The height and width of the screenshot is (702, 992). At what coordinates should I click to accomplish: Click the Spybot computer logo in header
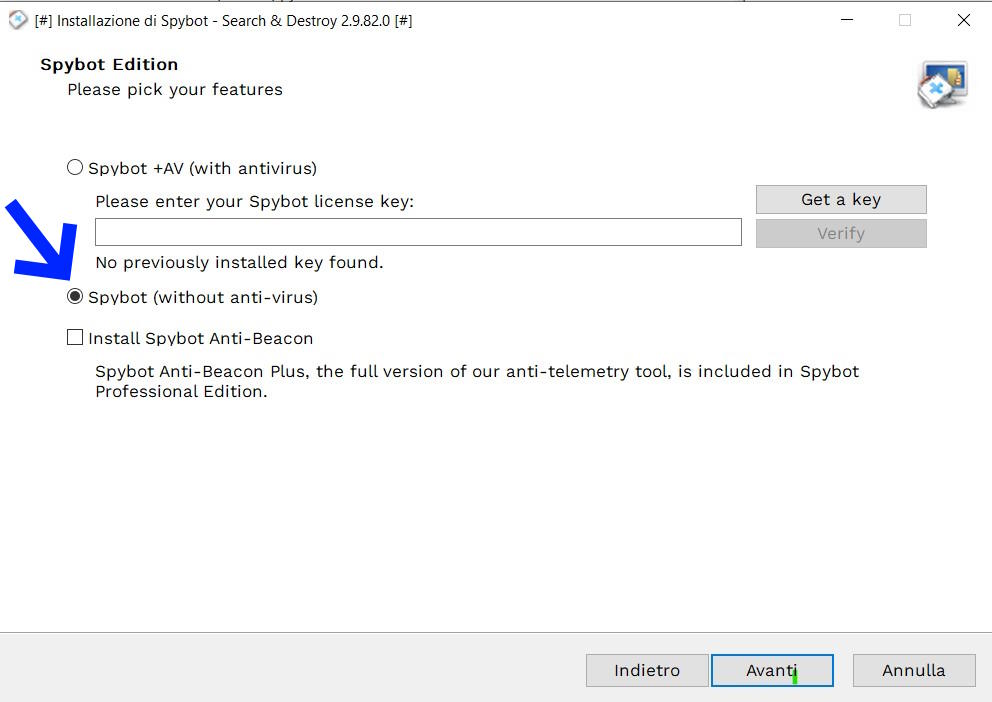tap(943, 85)
